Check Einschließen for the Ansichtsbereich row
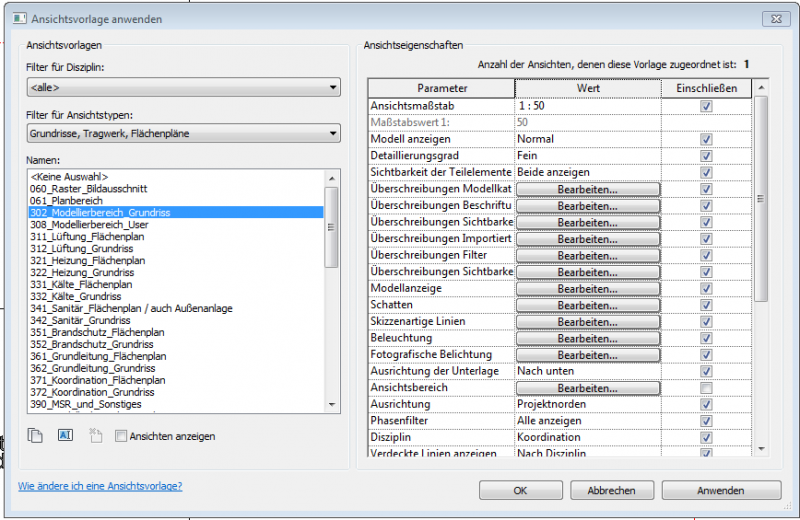The image size is (800, 520). (x=706, y=388)
